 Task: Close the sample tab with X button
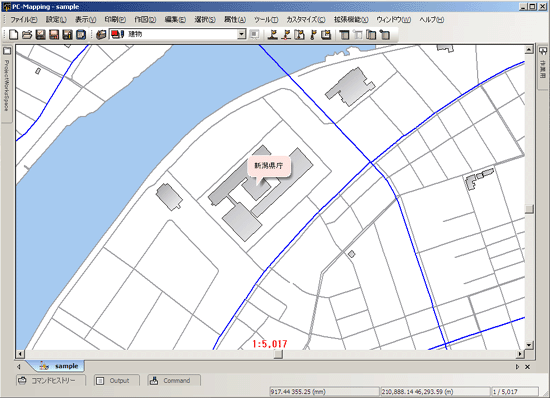[x=528, y=367]
